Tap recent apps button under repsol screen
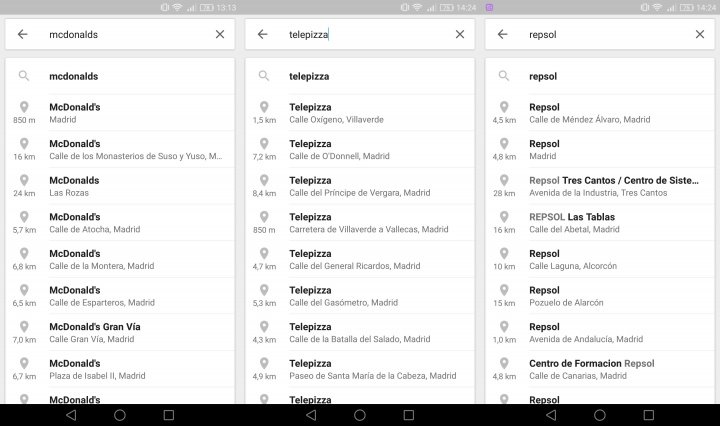Image resolution: width=720 pixels, height=426 pixels. click(x=648, y=415)
